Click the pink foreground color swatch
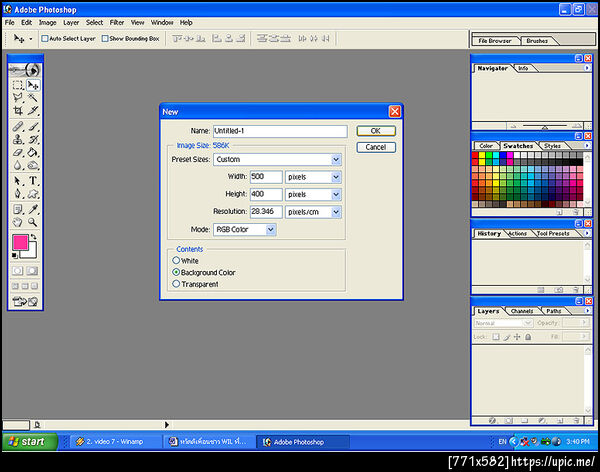This screenshot has height=472, width=600. point(20,242)
